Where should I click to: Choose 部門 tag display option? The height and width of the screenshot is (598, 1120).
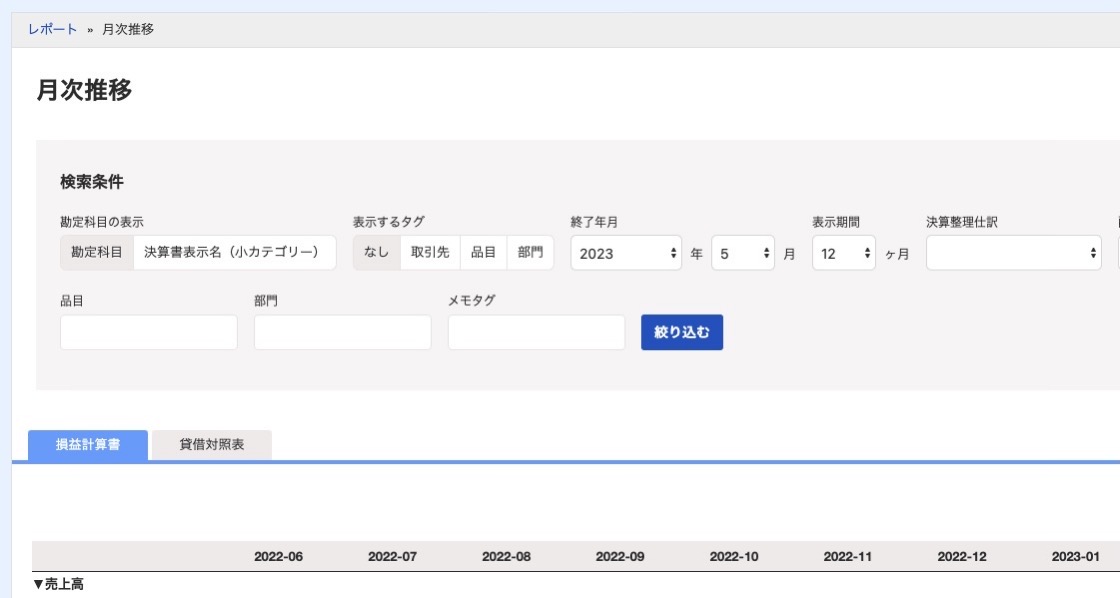tap(530, 252)
